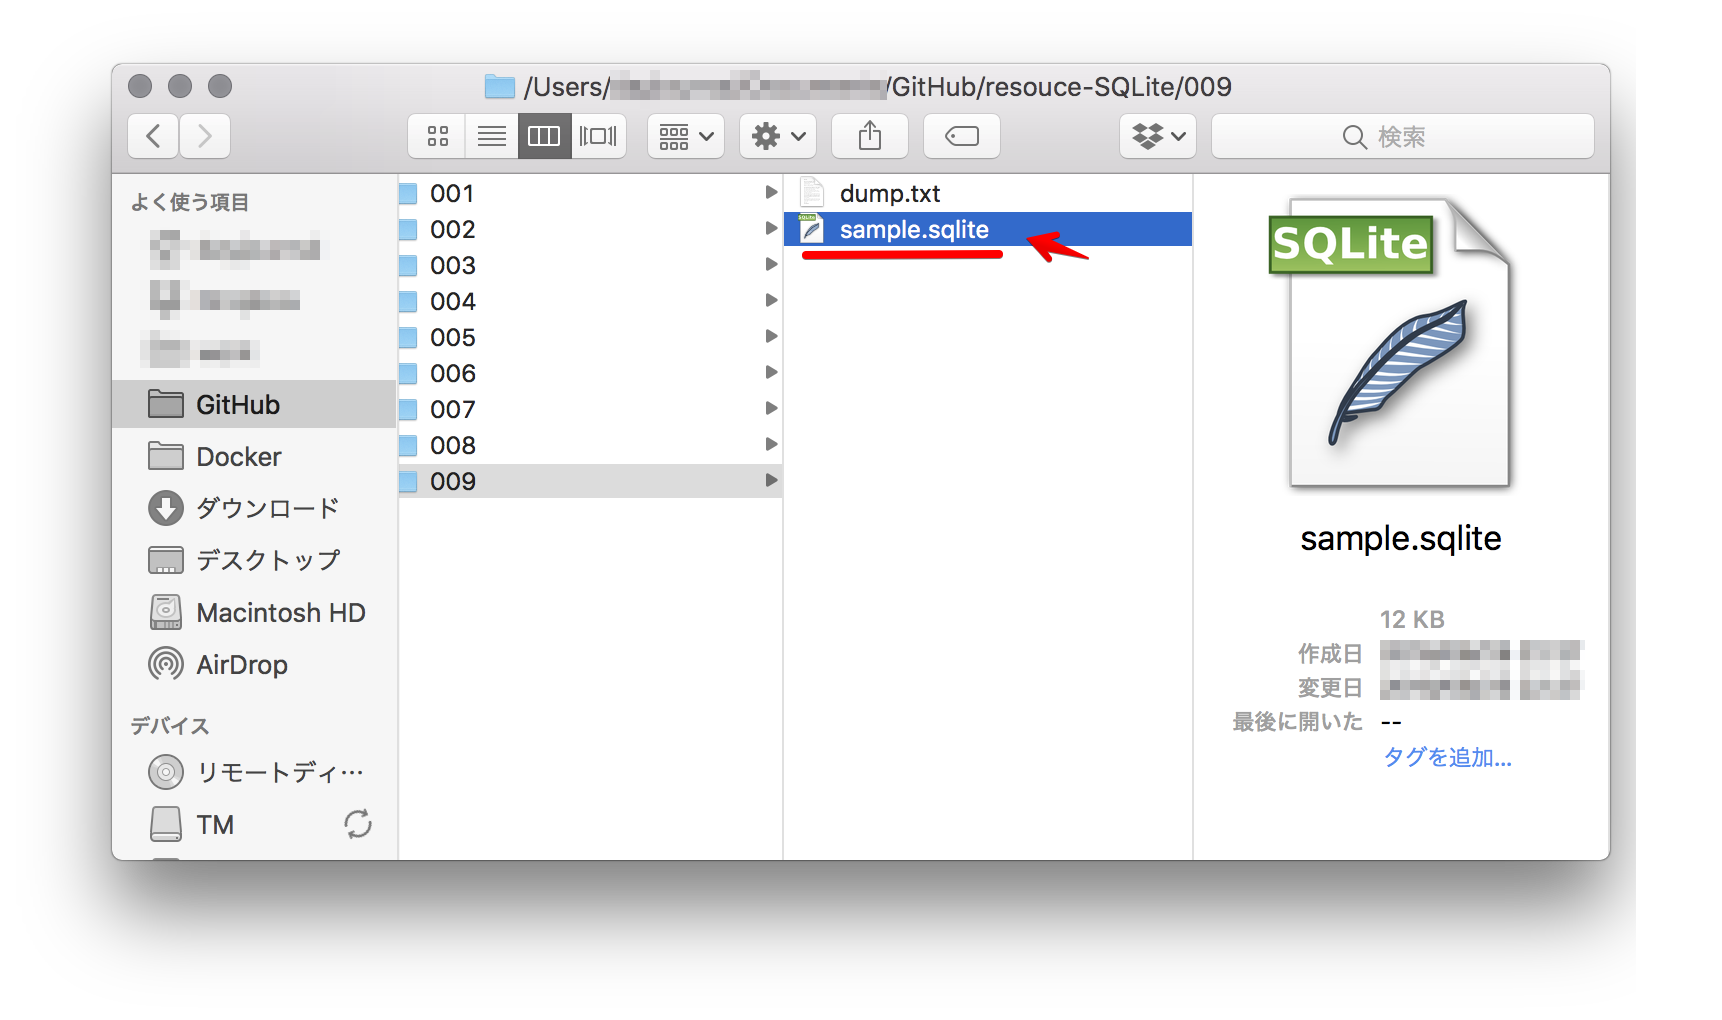
Task: Select folder 007
Action: click(590, 409)
